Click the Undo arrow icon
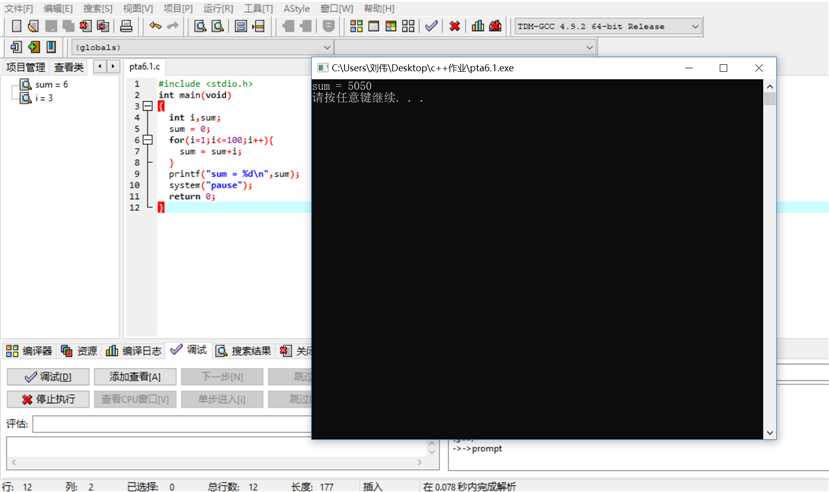The height and width of the screenshot is (492, 829). pyautogui.click(x=155, y=26)
